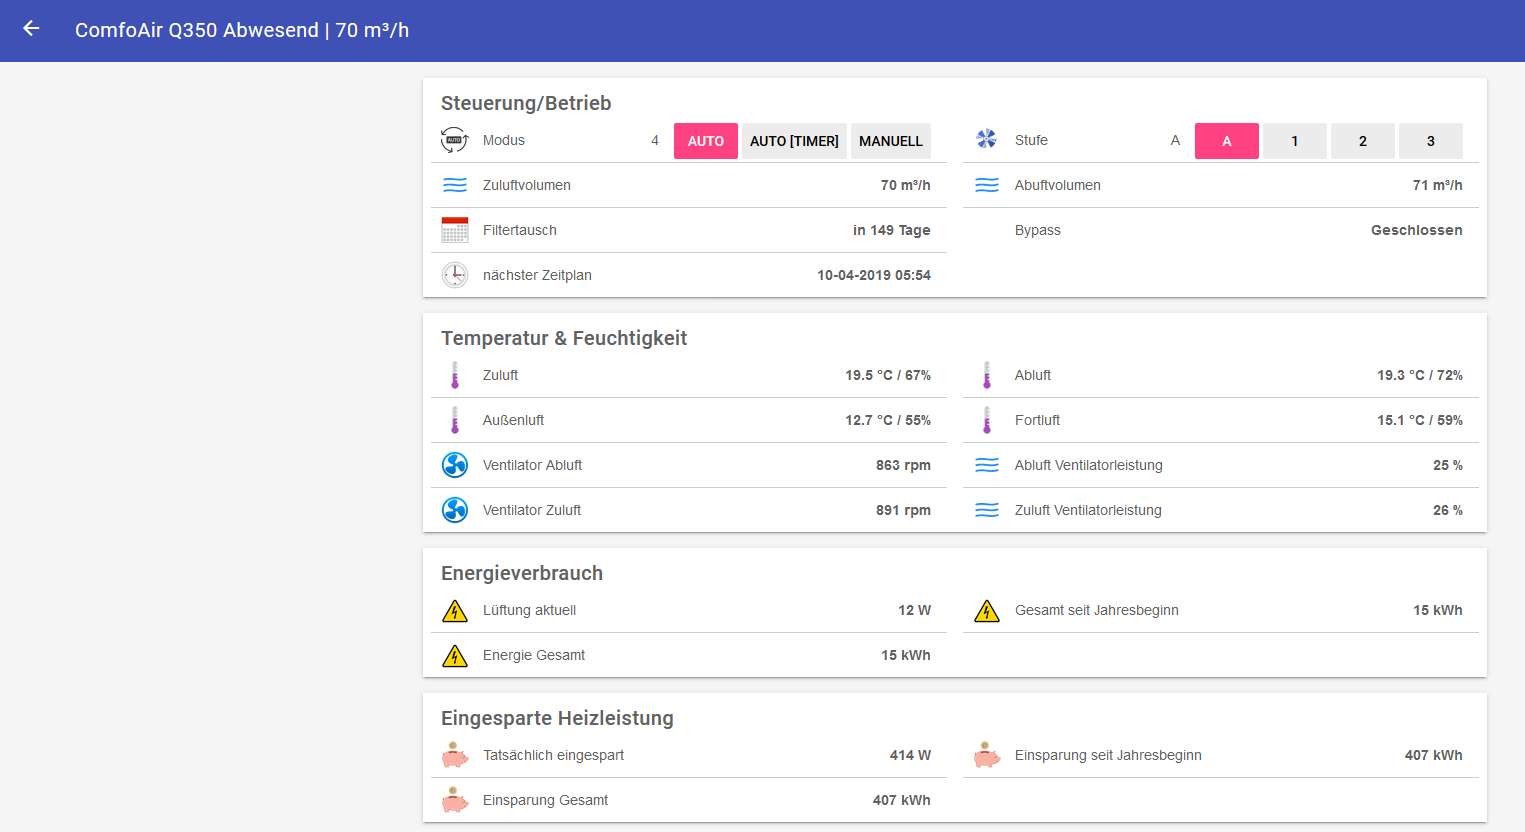This screenshot has width=1525, height=832.
Task: Click the Modus auto-cycle icon
Action: [x=454, y=140]
